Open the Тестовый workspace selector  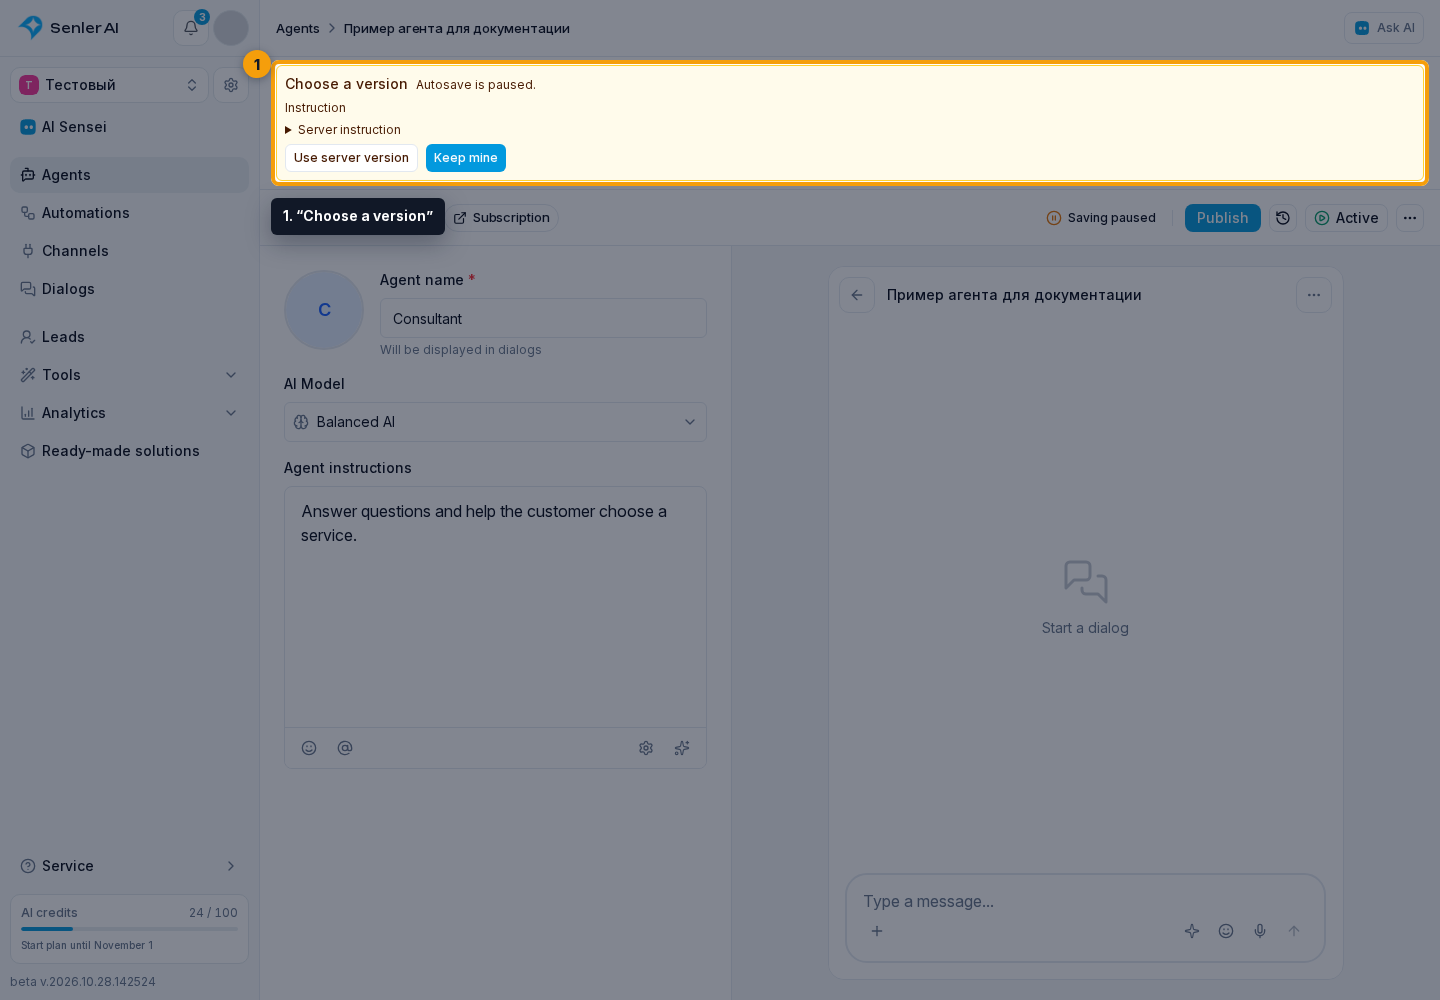110,85
